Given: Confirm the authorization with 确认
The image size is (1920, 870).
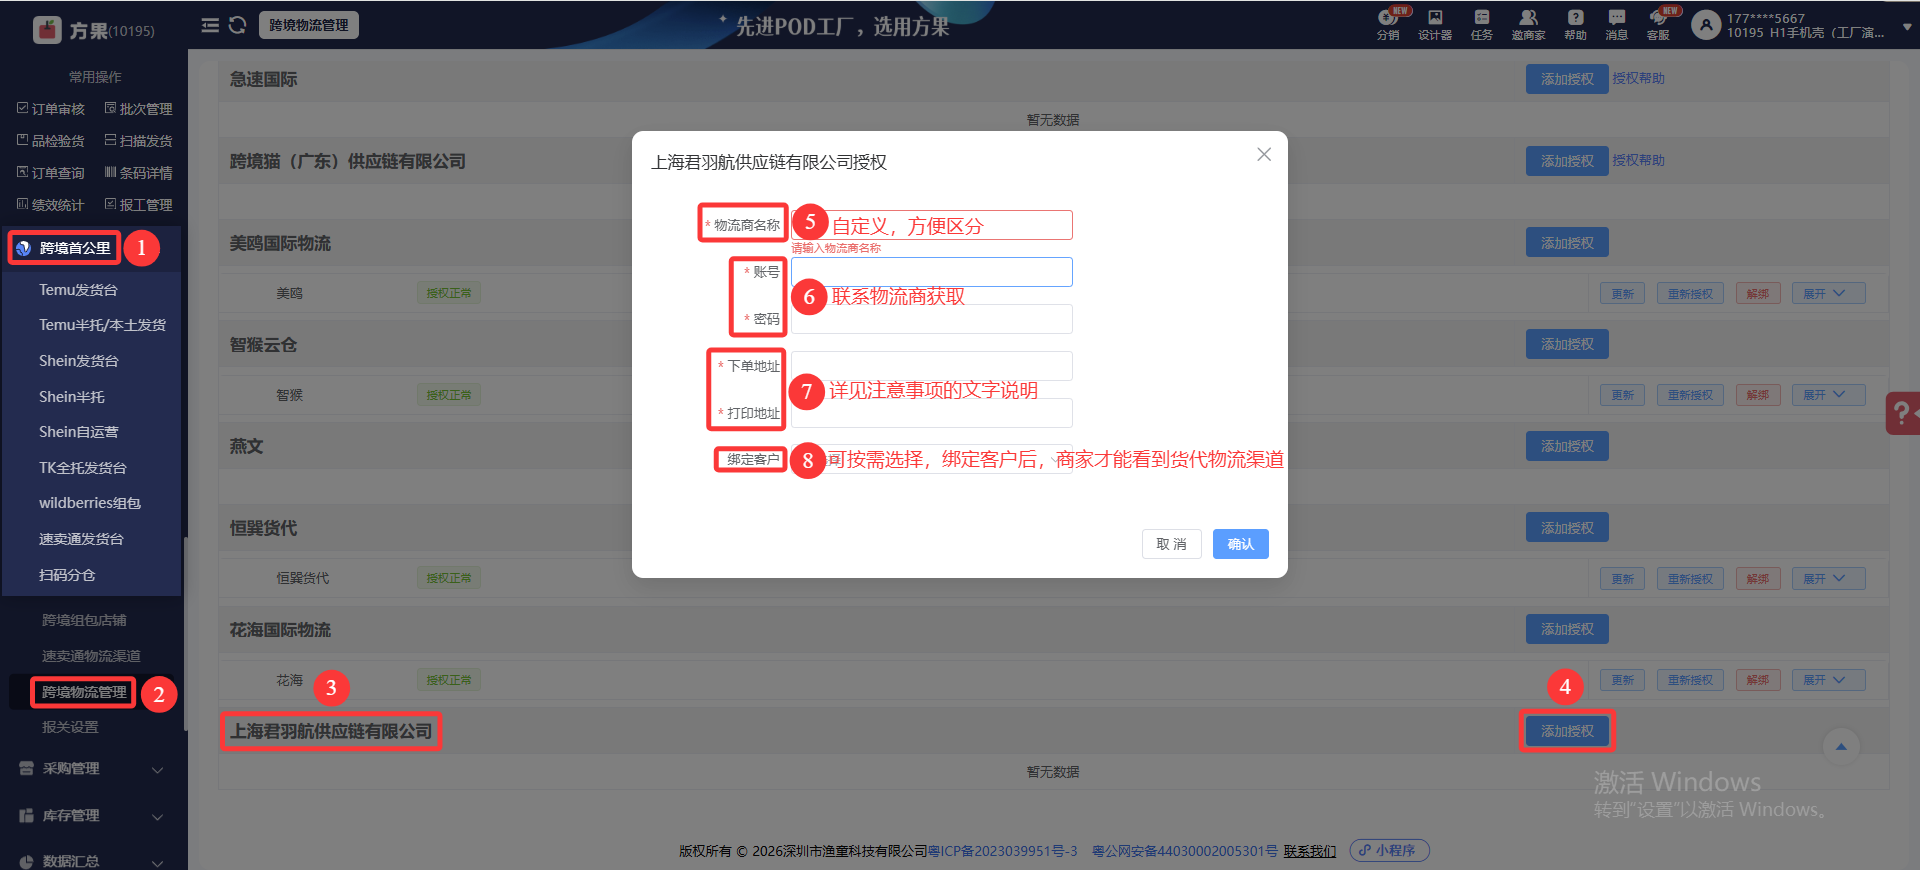Looking at the screenshot, I should [x=1241, y=544].
